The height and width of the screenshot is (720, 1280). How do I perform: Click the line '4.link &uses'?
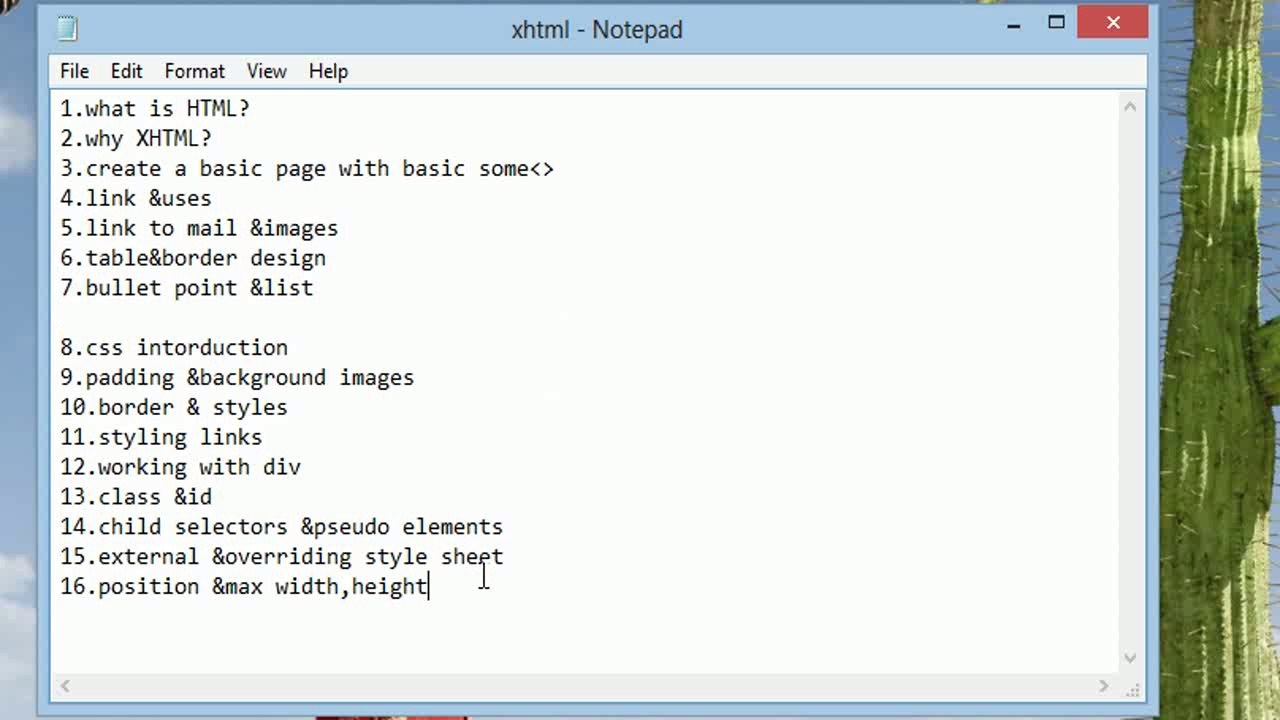[x=135, y=198]
